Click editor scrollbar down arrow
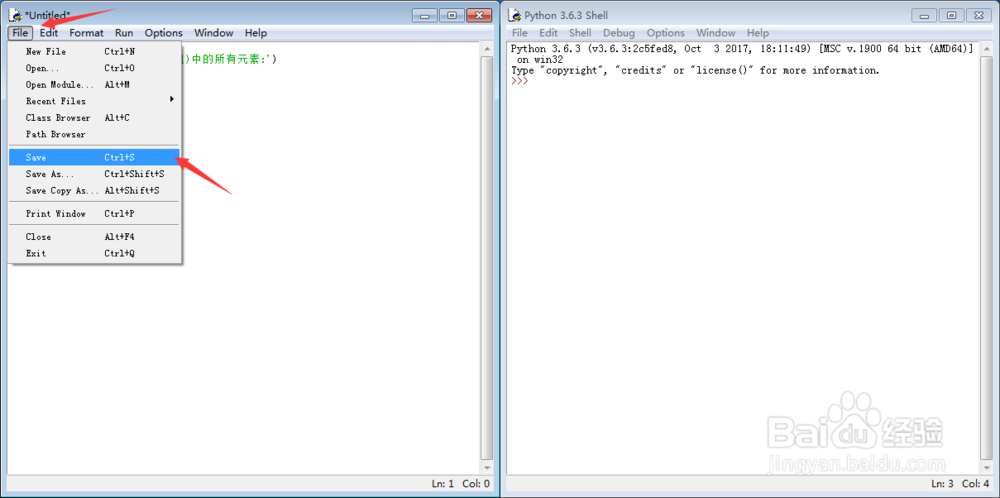The width and height of the screenshot is (1000, 498). 487,468
